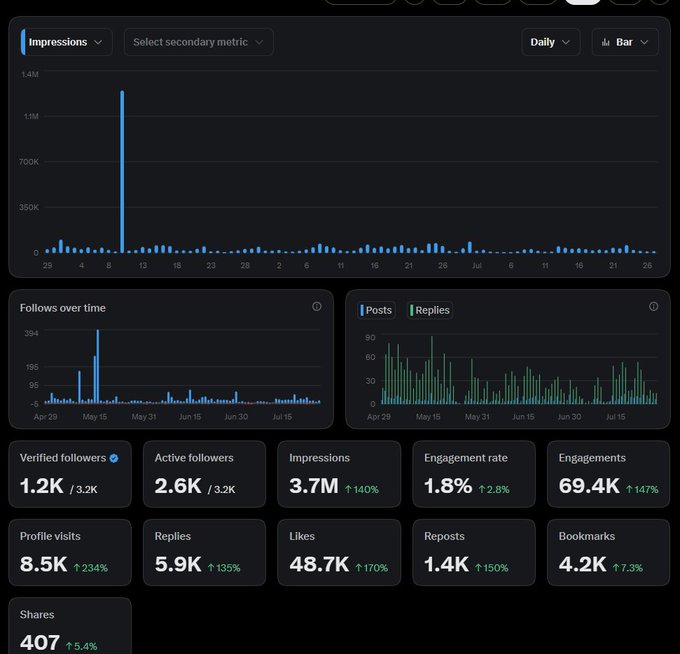The image size is (680, 654).
Task: Open the Bookmarks 4.2K stat card
Action: [x=608, y=553]
